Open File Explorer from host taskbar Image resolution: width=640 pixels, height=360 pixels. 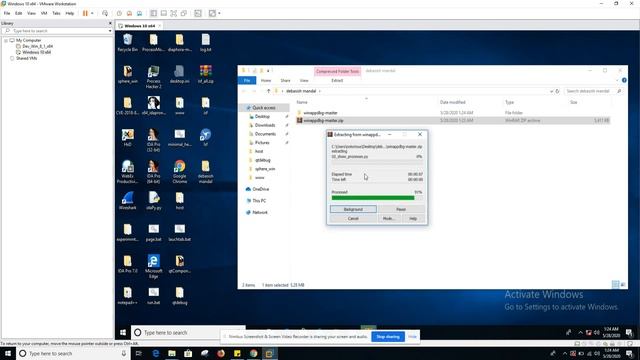coord(172,353)
